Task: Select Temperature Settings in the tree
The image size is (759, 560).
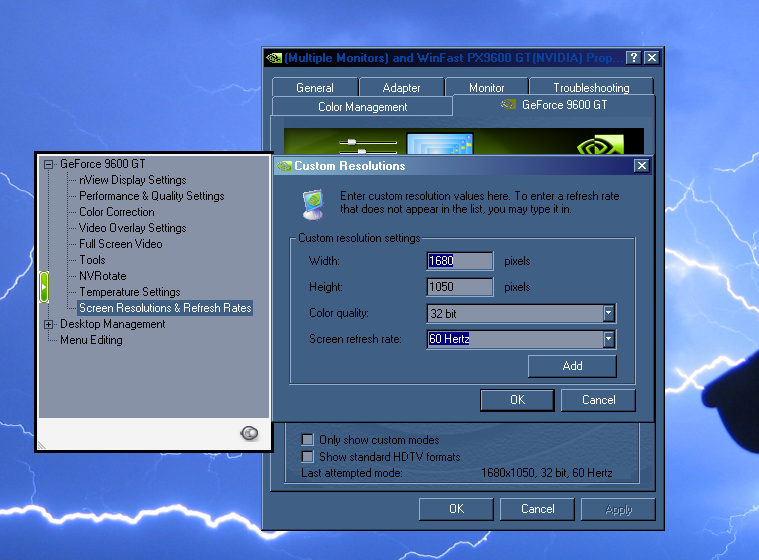Action: pos(130,292)
